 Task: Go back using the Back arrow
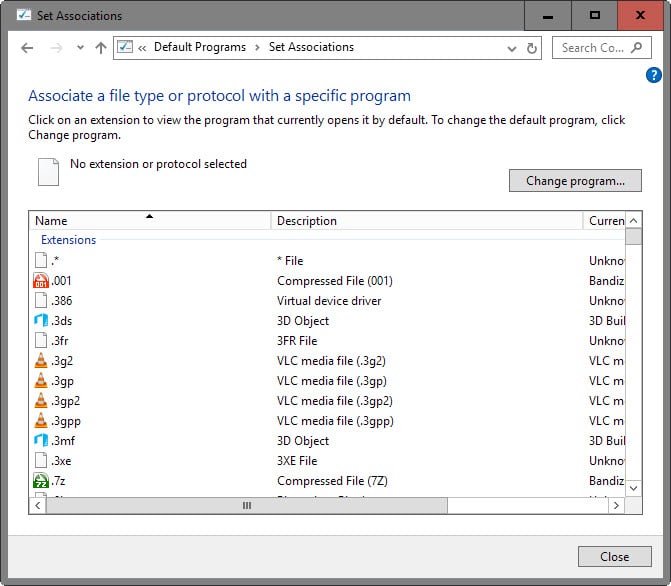[27, 48]
